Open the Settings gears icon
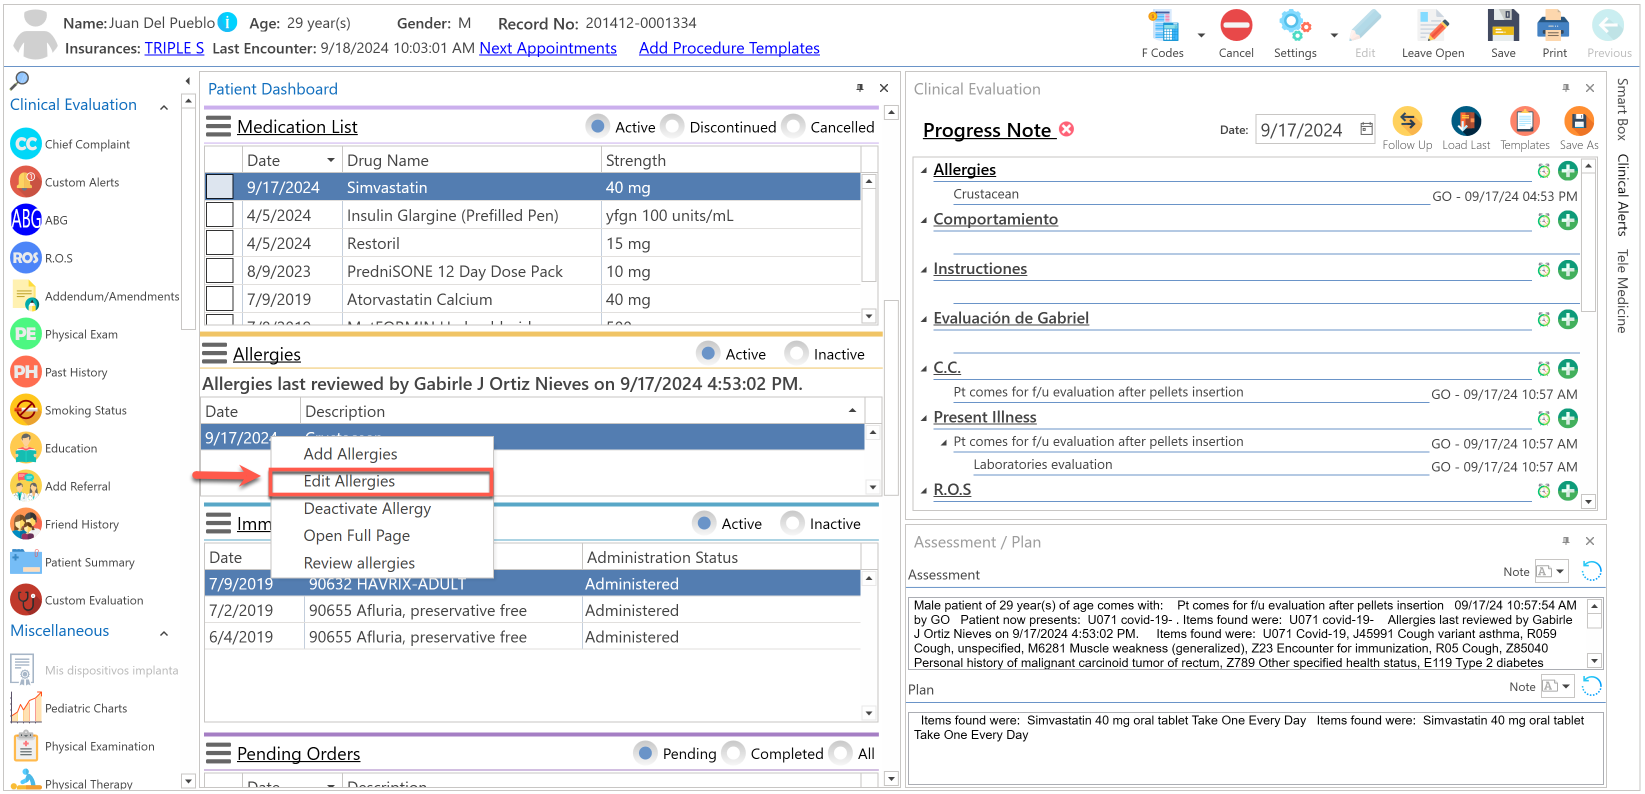The height and width of the screenshot is (794, 1645). [x=1295, y=26]
